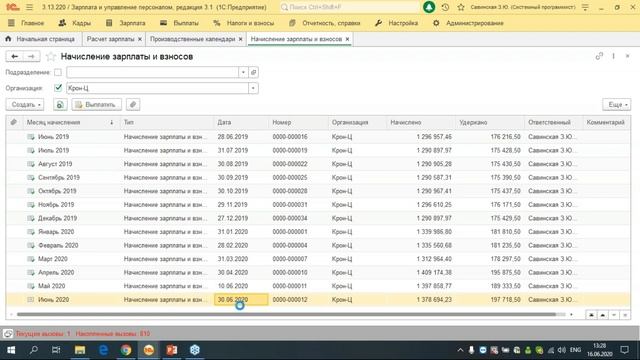Open the PowerPoint icon on the taskbar
The height and width of the screenshot is (360, 640).
172,350
